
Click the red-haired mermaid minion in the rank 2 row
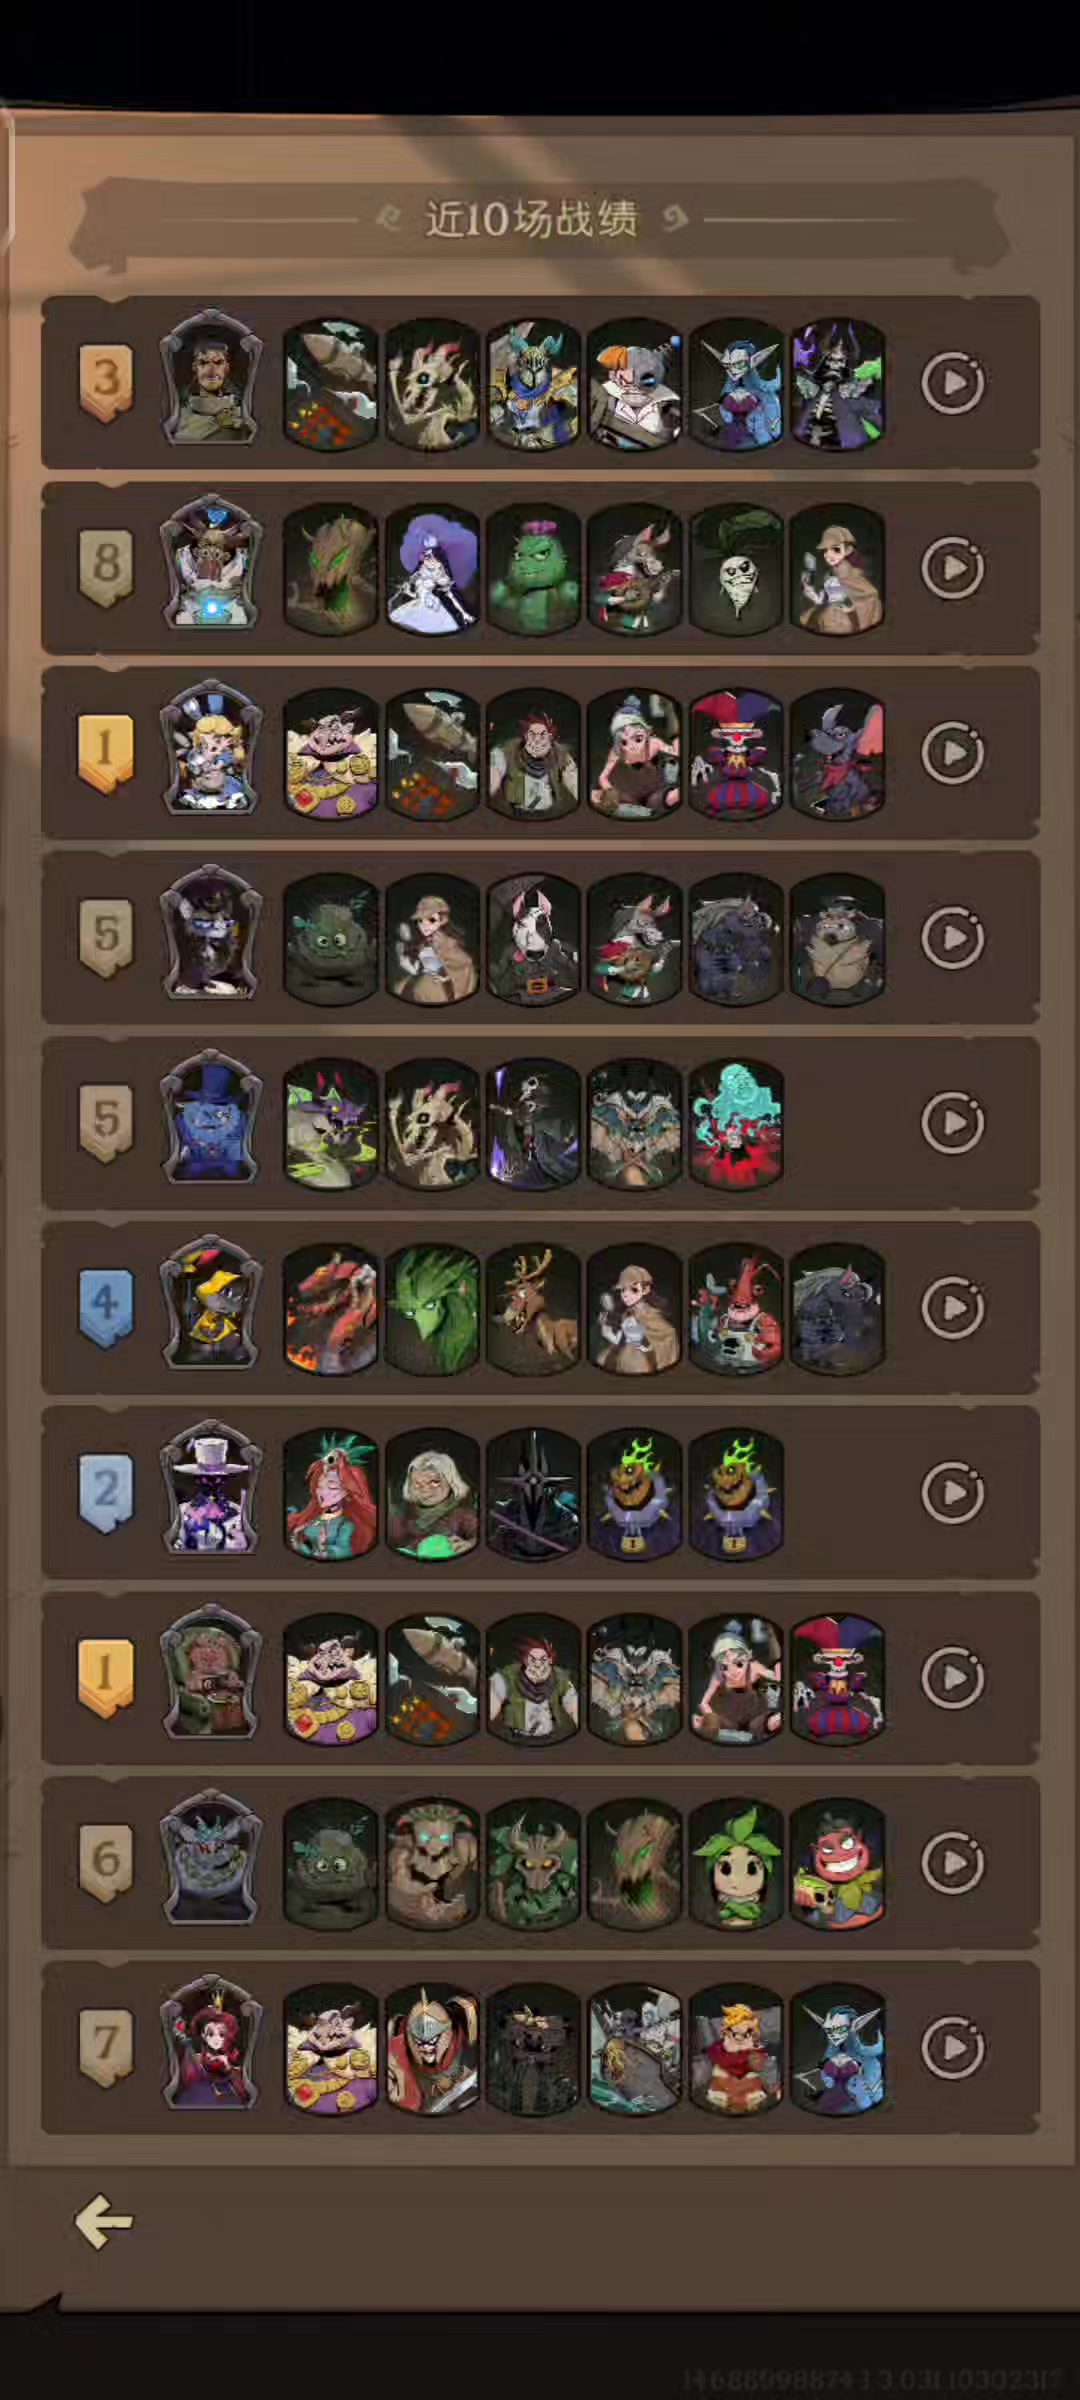(331, 1492)
